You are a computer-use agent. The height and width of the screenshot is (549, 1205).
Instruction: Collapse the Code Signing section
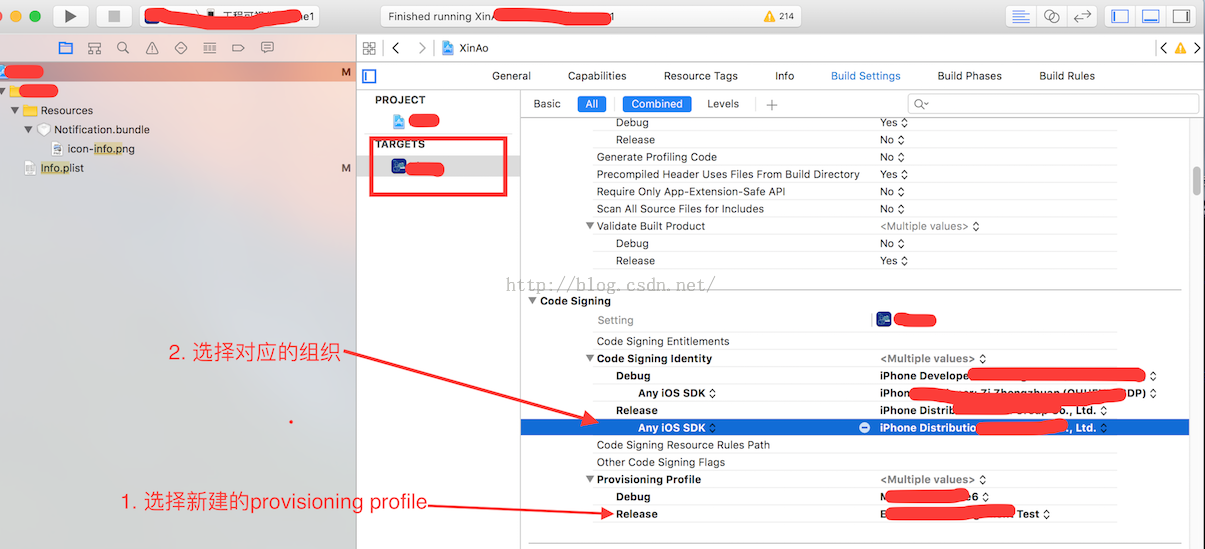532,301
